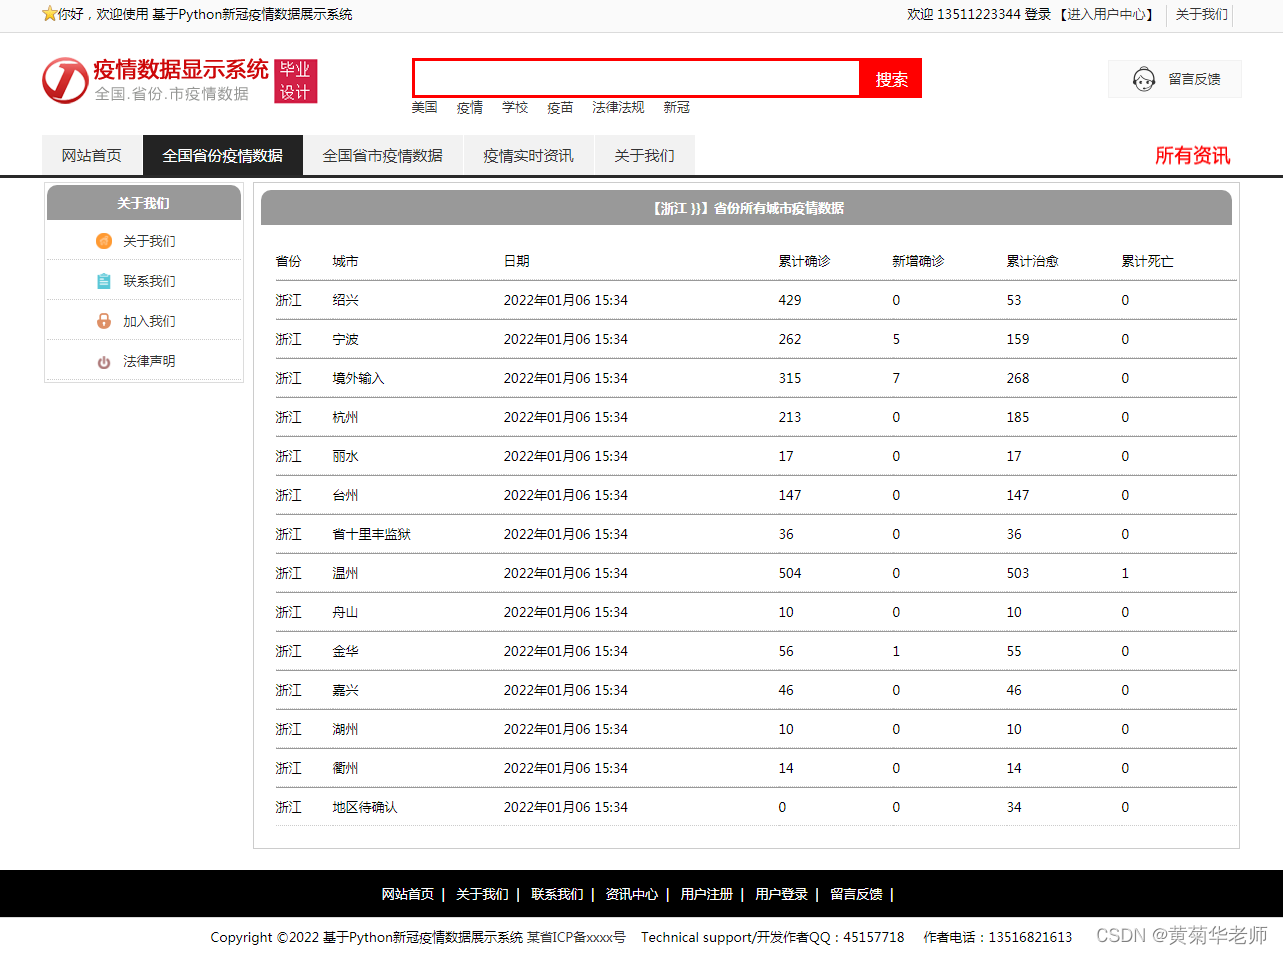This screenshot has height=955, width=1283.
Task: Switch to the 全国省份疫情数据 tab
Action: [x=223, y=156]
